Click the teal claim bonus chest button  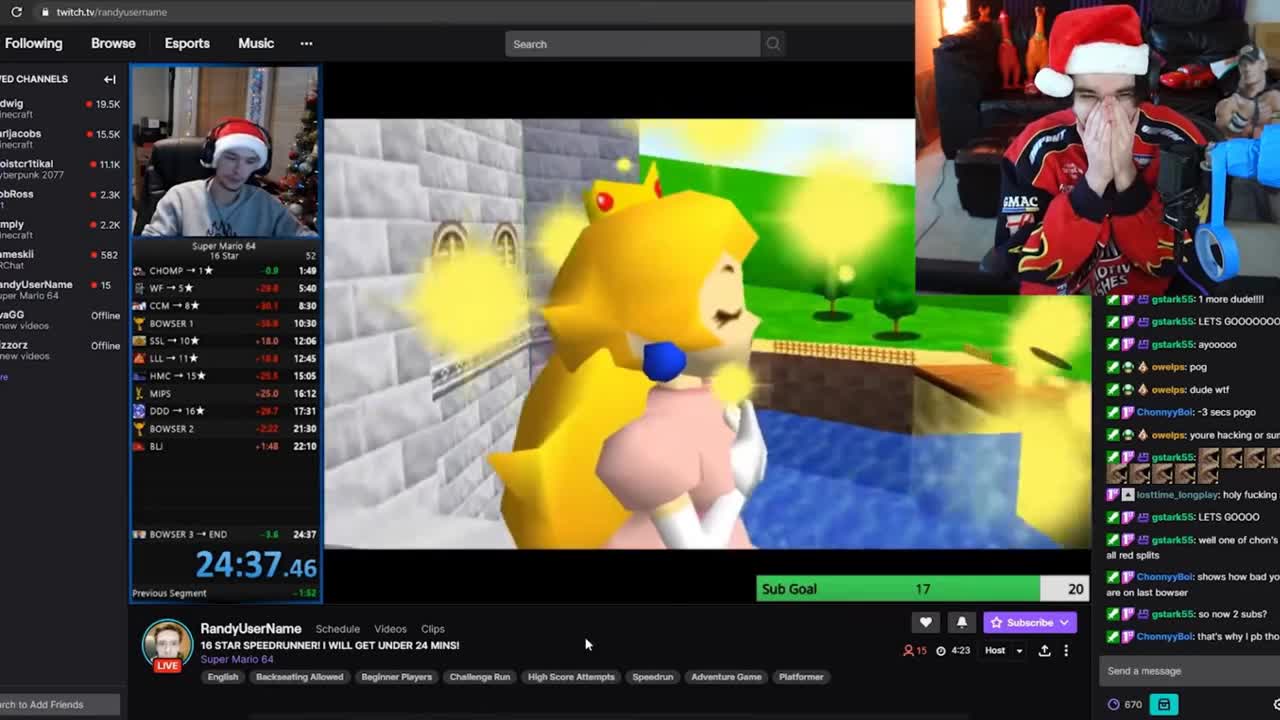tap(1164, 704)
